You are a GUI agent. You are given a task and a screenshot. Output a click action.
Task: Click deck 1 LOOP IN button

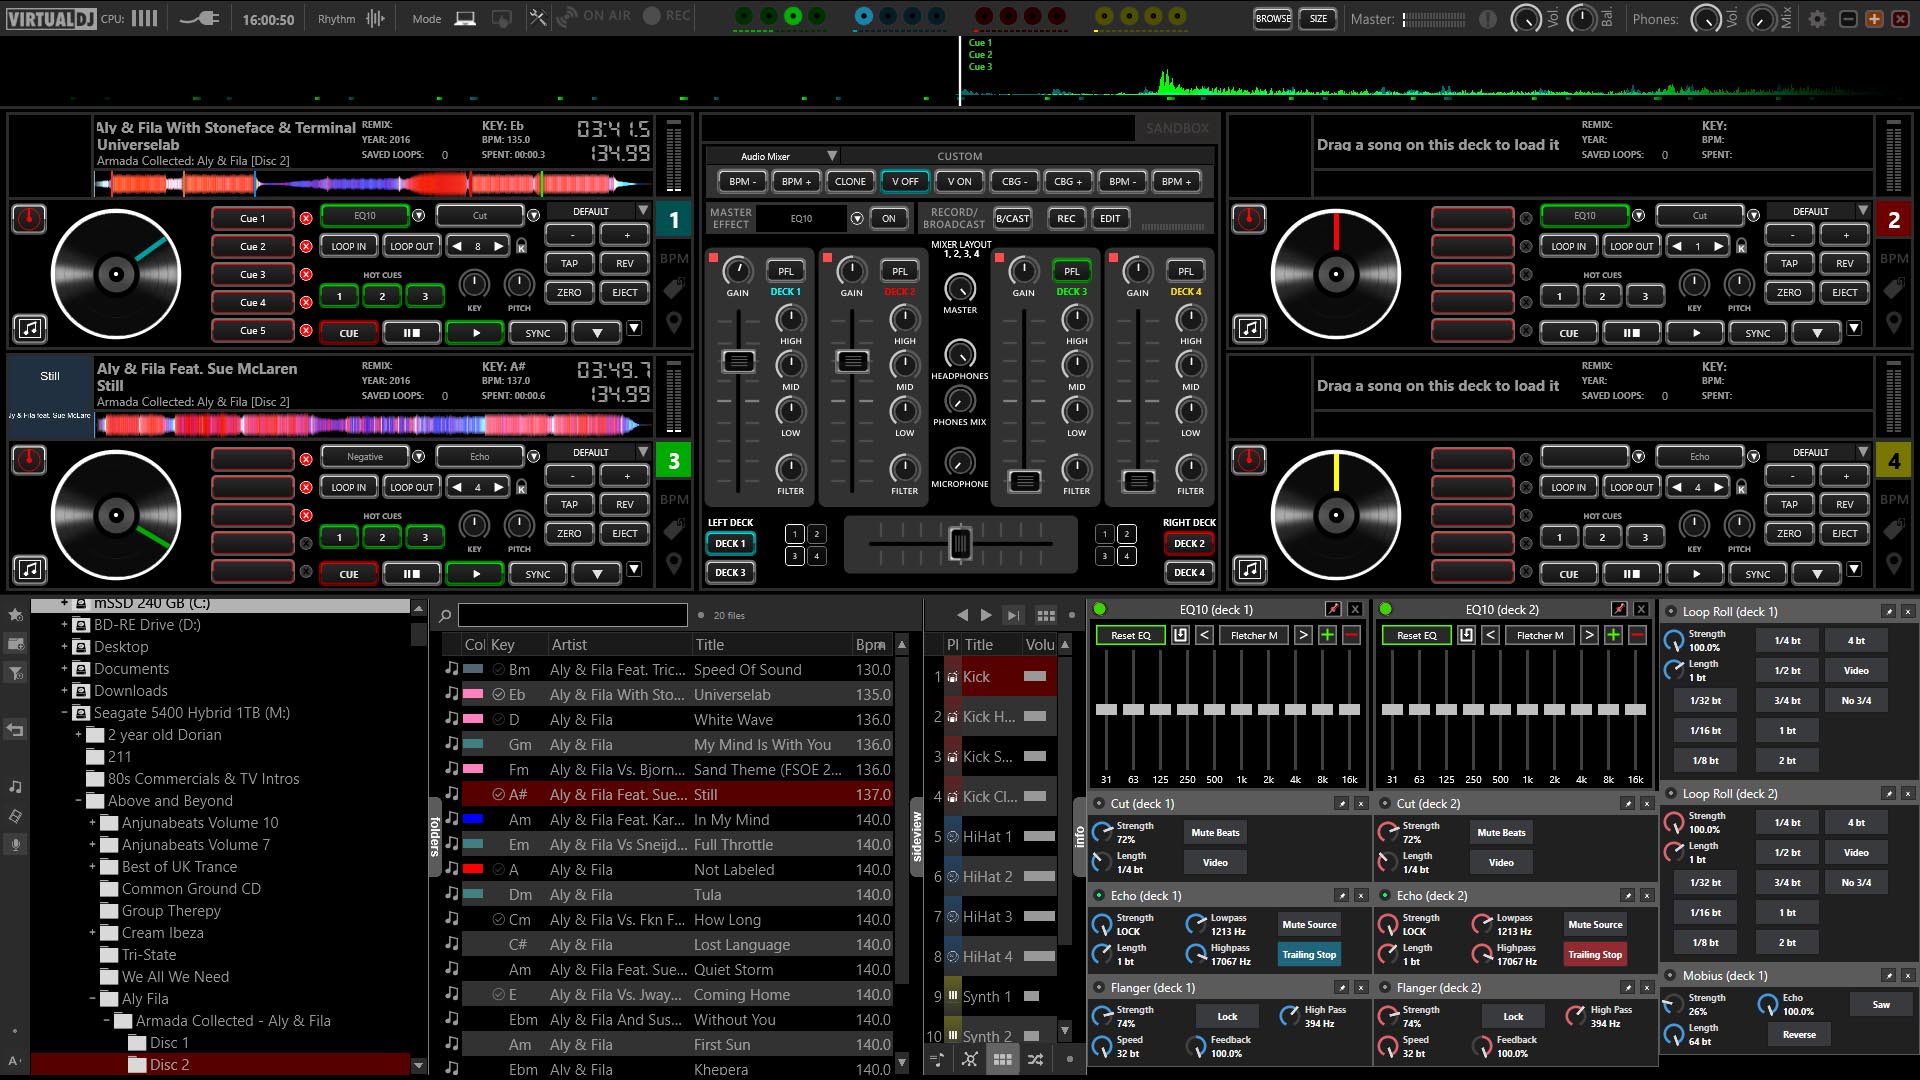[349, 246]
